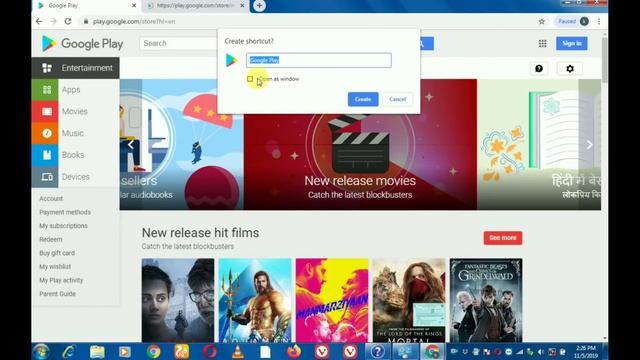Open VLC media player from taskbar
The height and width of the screenshot is (360, 640).
point(238,351)
